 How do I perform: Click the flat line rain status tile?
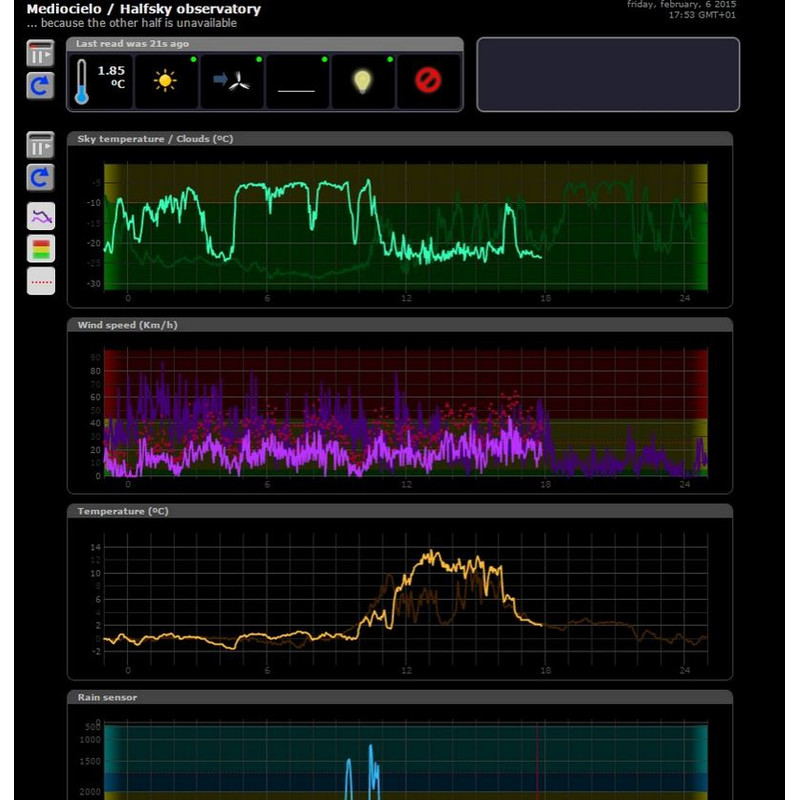click(297, 81)
